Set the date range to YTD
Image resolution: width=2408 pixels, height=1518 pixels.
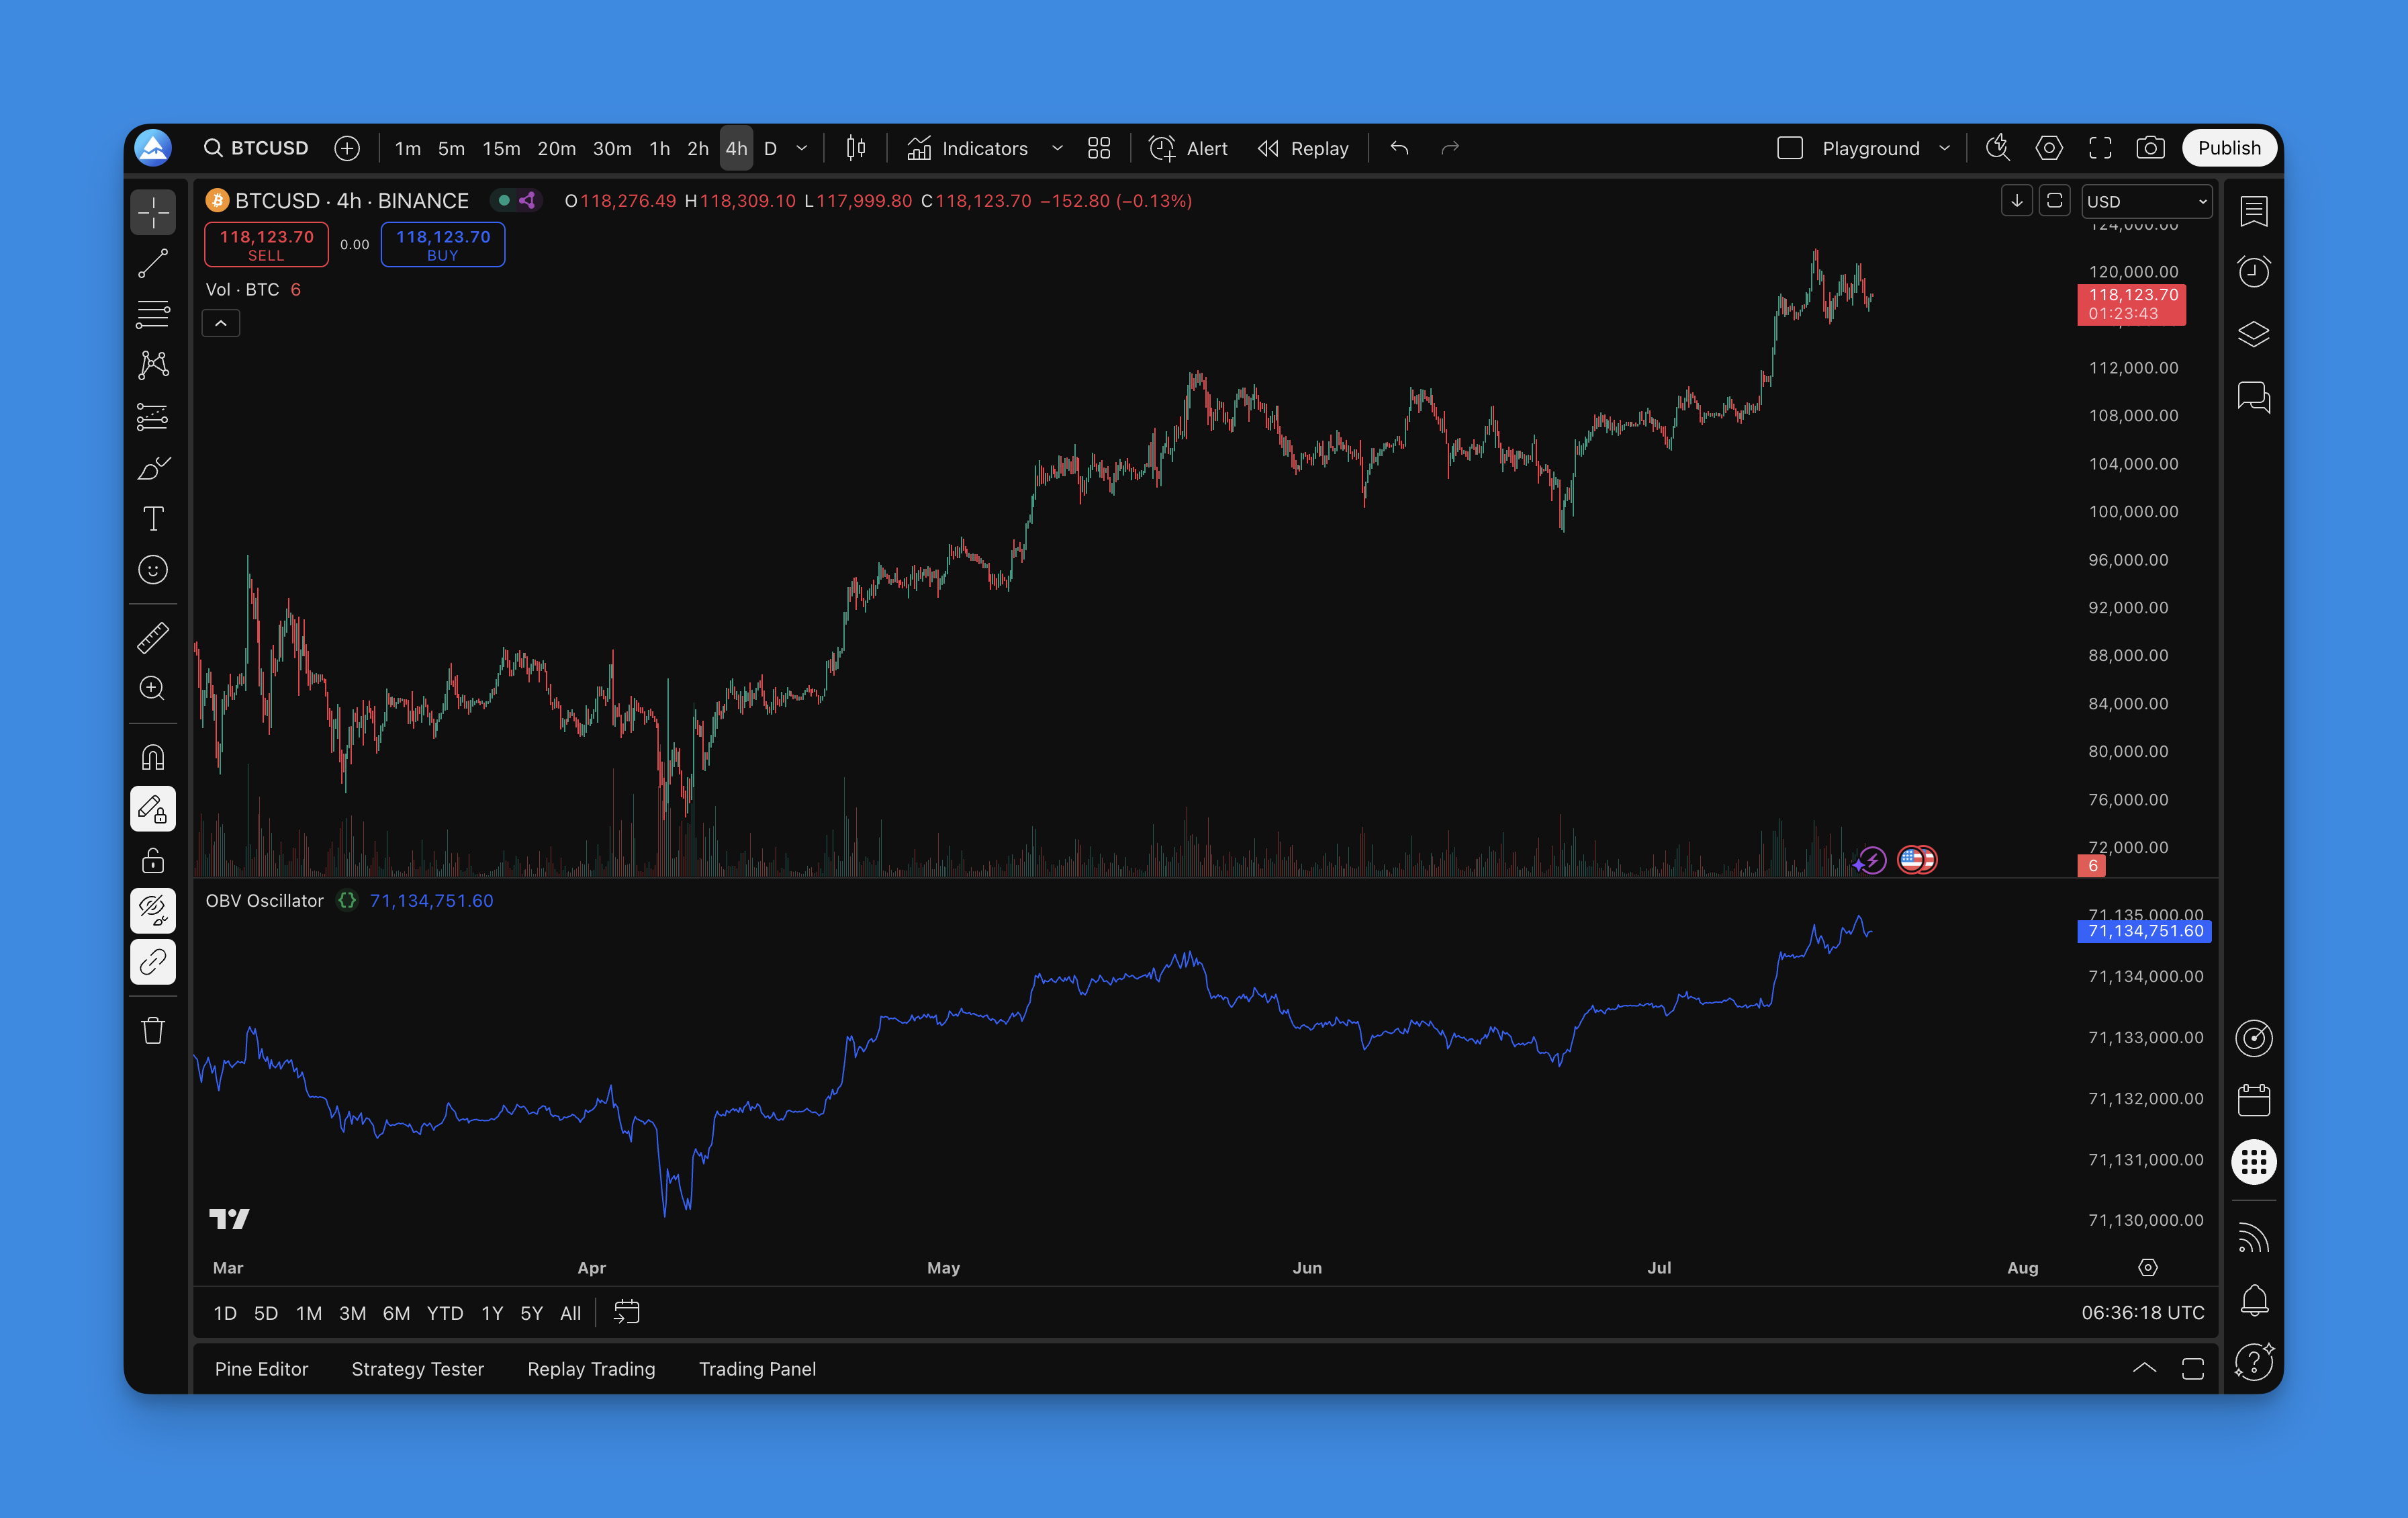point(445,1313)
